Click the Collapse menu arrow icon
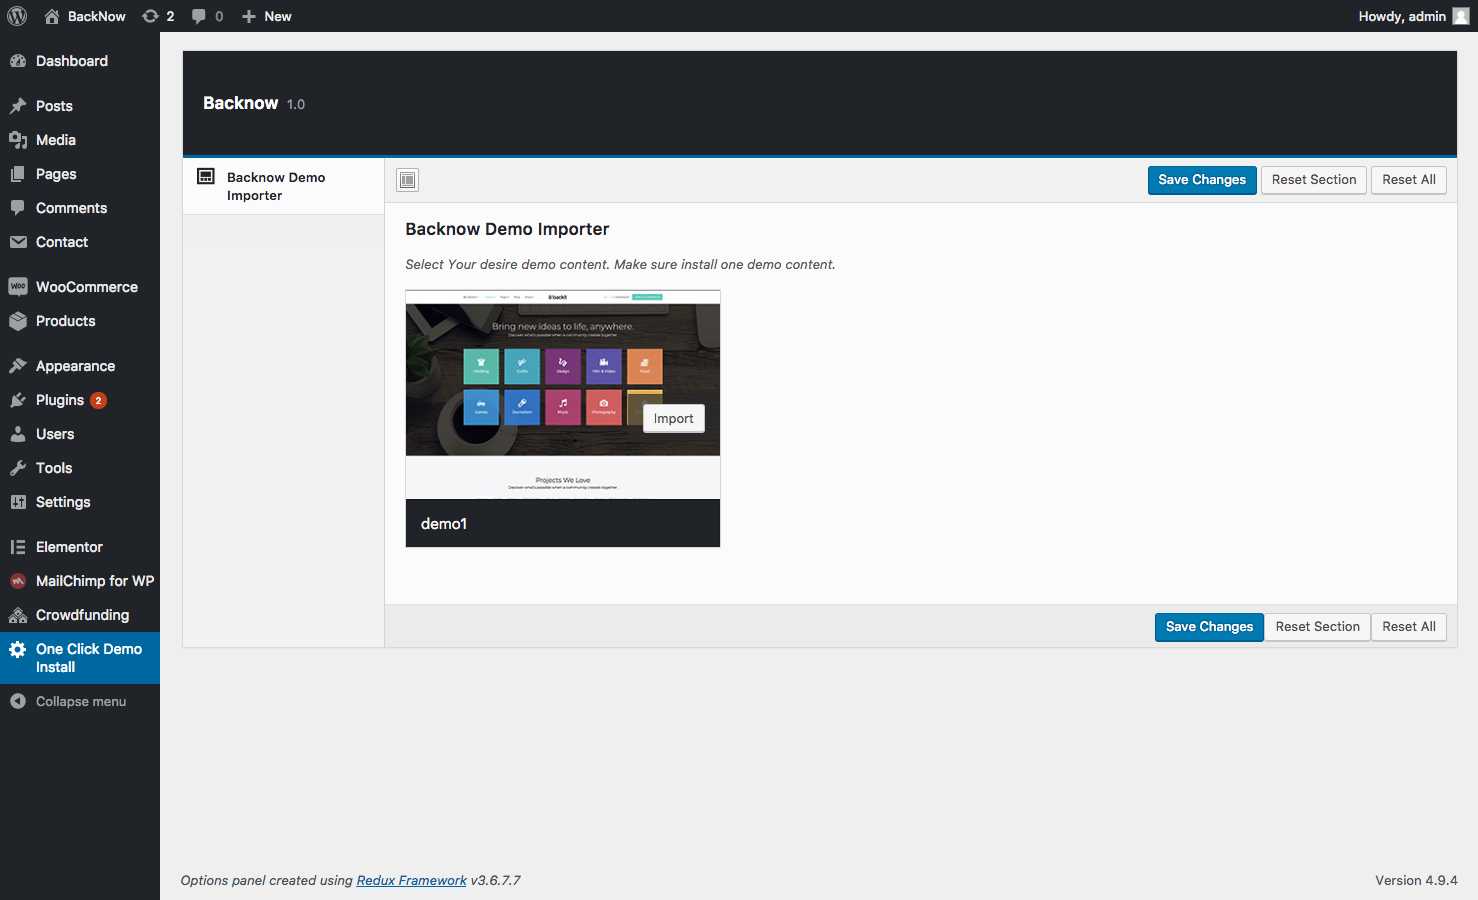Viewport: 1478px width, 900px height. pyautogui.click(x=18, y=701)
